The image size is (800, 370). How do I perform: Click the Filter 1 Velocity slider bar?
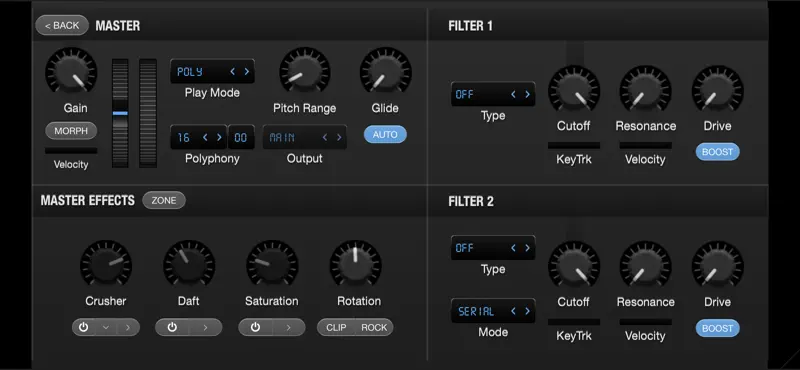pyautogui.click(x=645, y=145)
